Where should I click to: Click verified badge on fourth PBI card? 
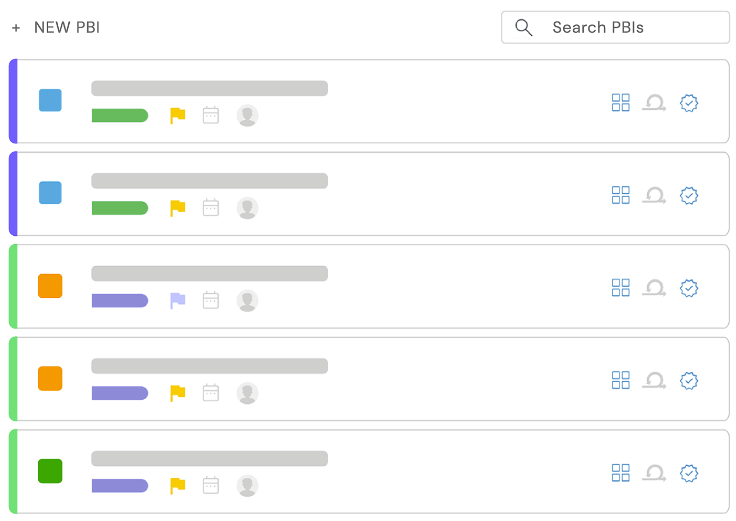[689, 380]
